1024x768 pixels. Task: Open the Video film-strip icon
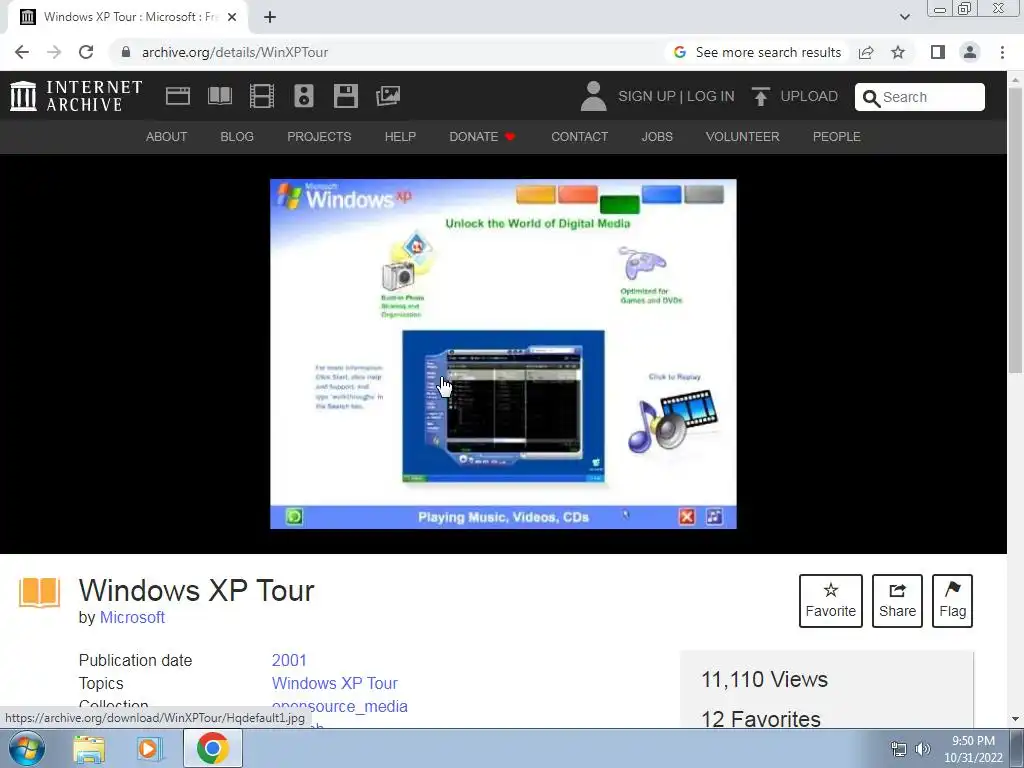pyautogui.click(x=262, y=96)
